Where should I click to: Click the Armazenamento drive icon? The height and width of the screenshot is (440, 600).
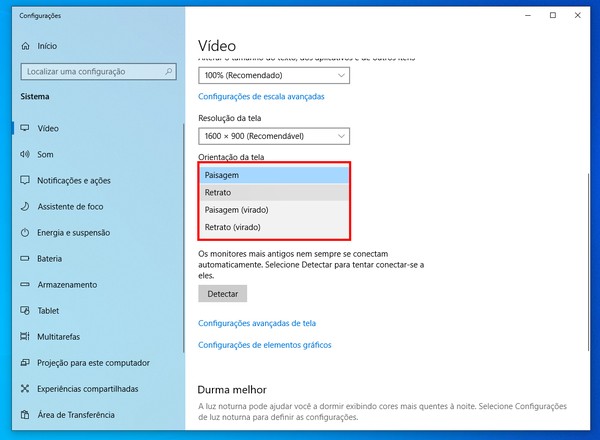click(25, 285)
